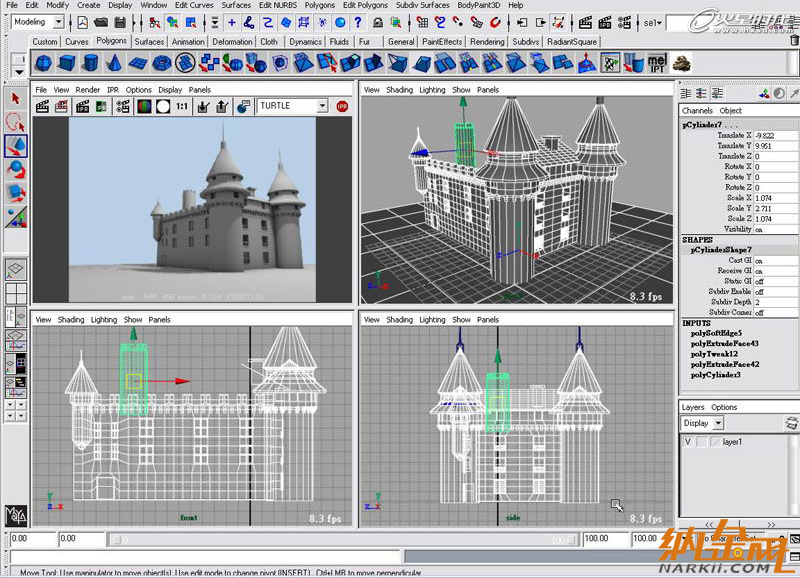Open the Modeling menu set dropdown
The width and height of the screenshot is (800, 578).
pos(38,22)
